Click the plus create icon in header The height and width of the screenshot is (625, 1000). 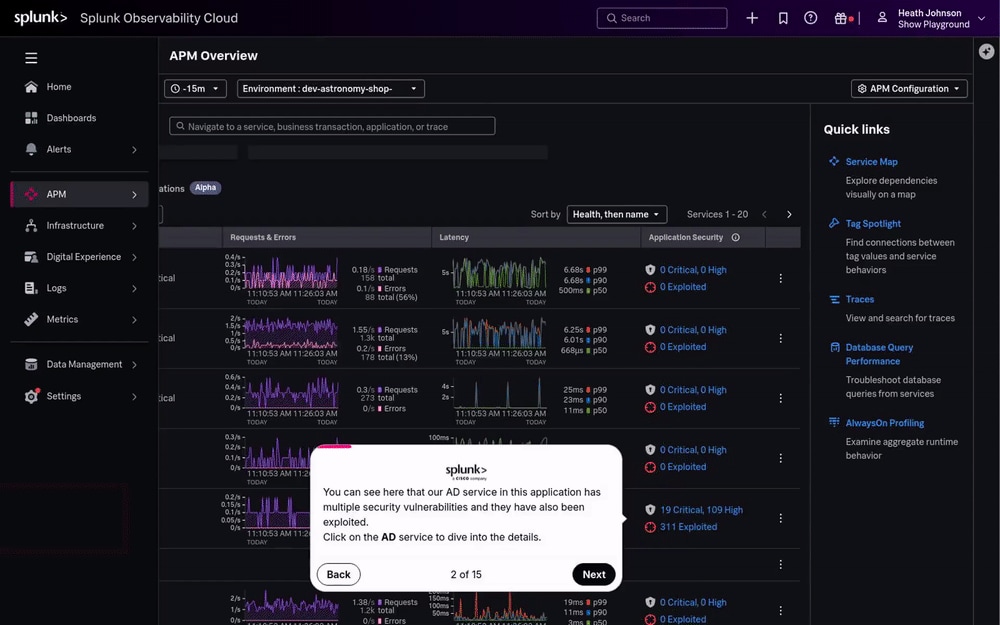752,18
